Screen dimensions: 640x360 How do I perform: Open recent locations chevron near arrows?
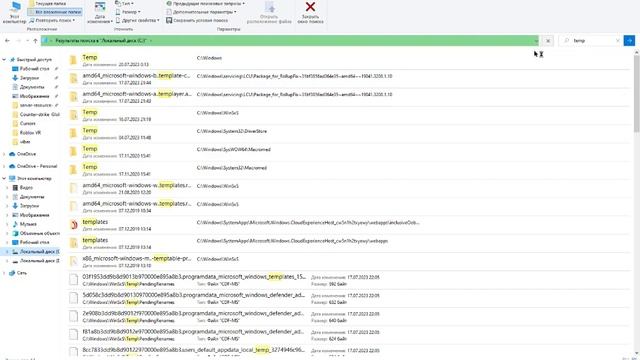(27, 40)
